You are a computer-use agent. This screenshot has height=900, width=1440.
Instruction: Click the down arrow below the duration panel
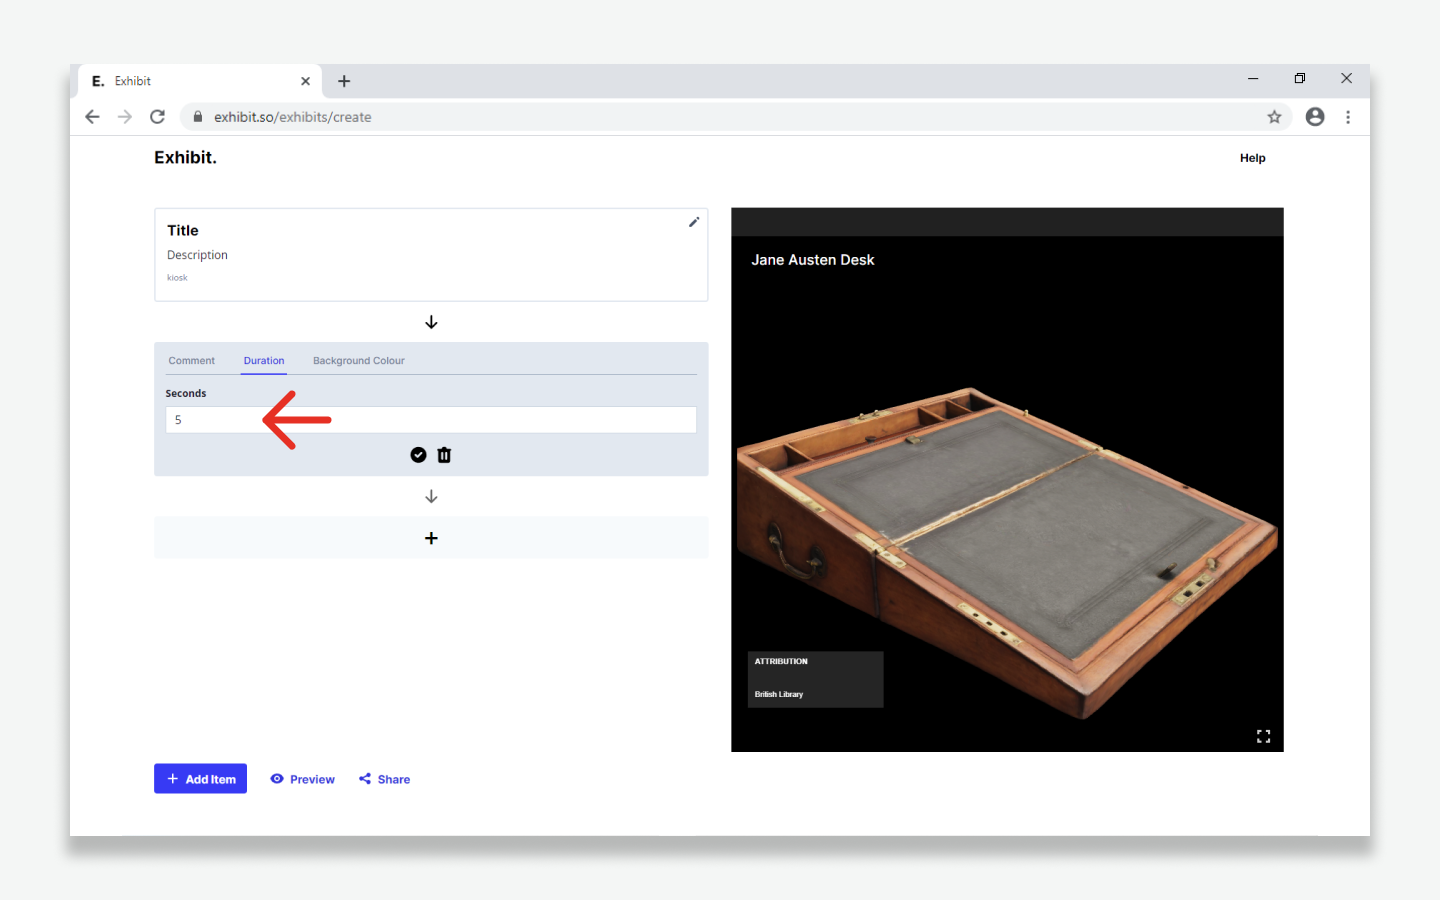[x=431, y=496]
